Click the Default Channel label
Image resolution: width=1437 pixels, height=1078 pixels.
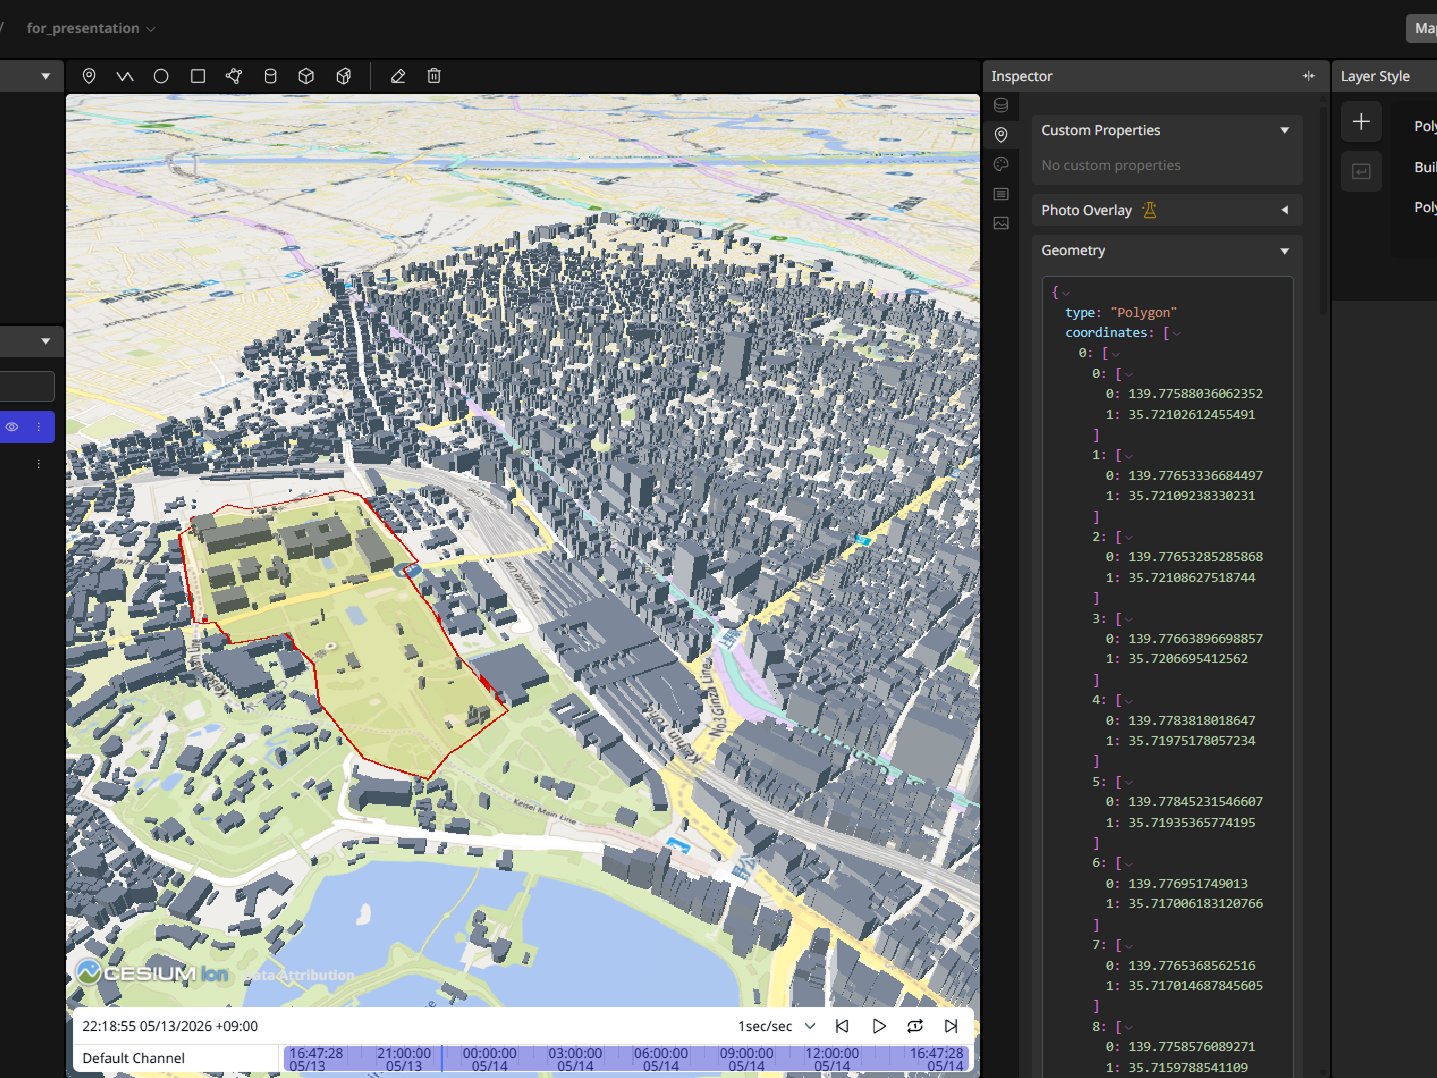(x=133, y=1058)
